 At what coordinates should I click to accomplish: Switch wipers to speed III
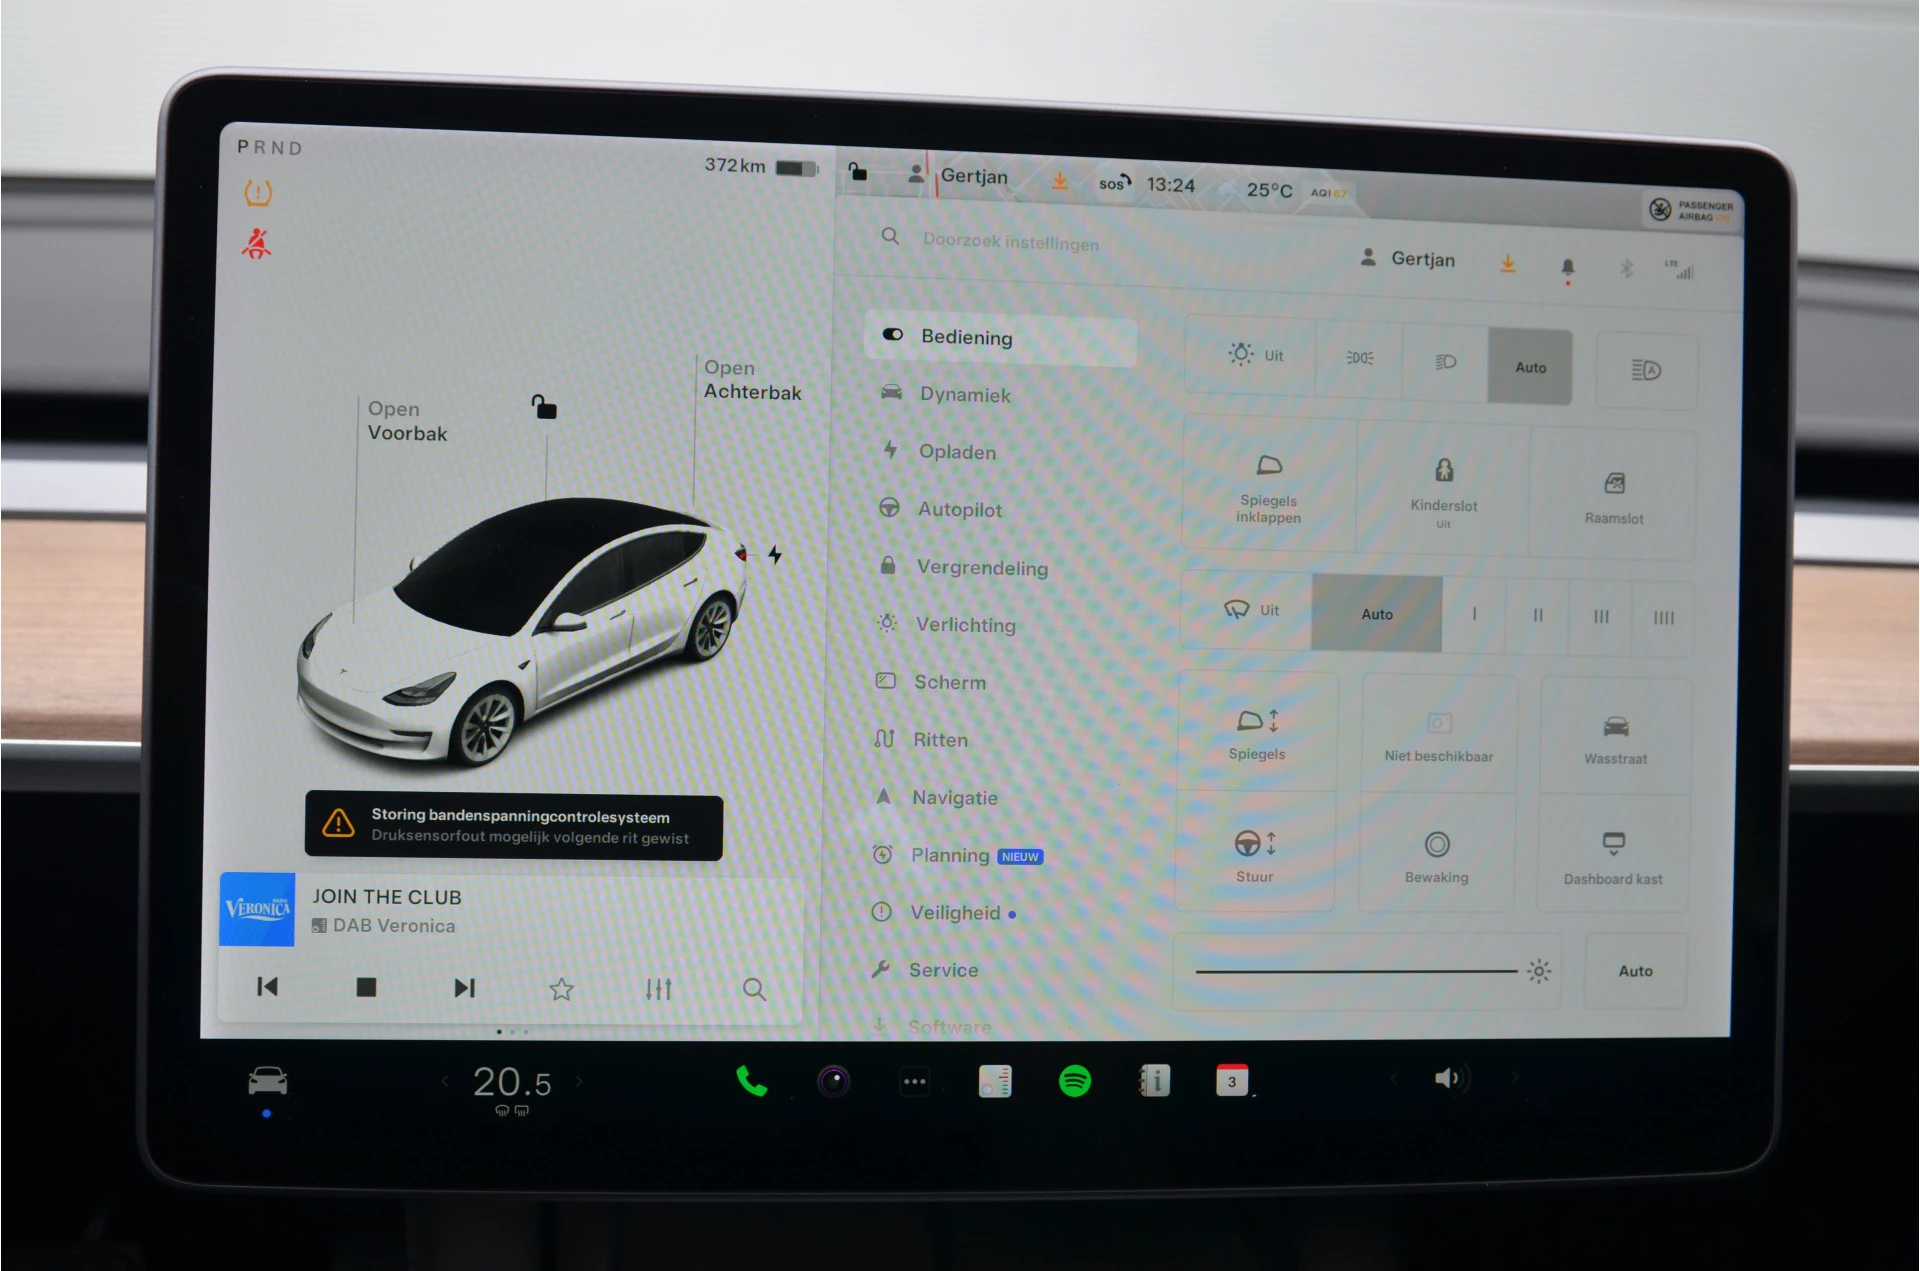[x=1600, y=617]
